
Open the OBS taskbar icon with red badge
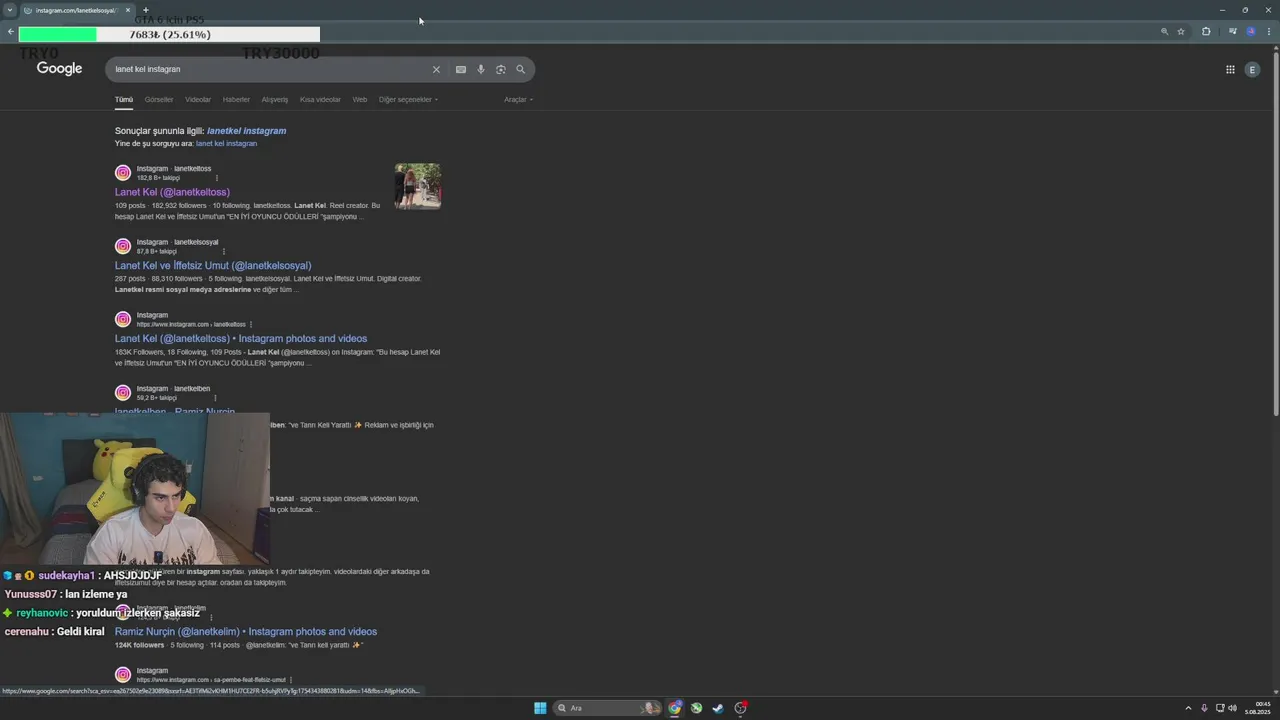click(741, 708)
